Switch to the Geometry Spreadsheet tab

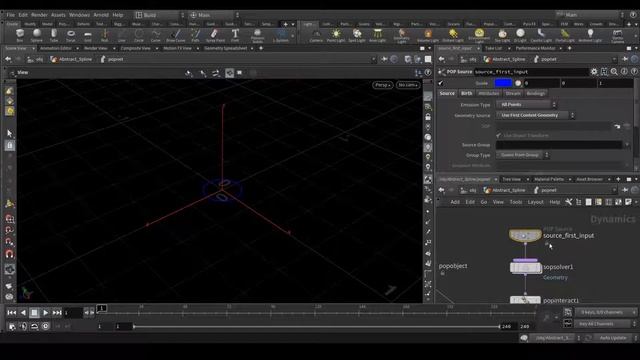click(x=225, y=48)
